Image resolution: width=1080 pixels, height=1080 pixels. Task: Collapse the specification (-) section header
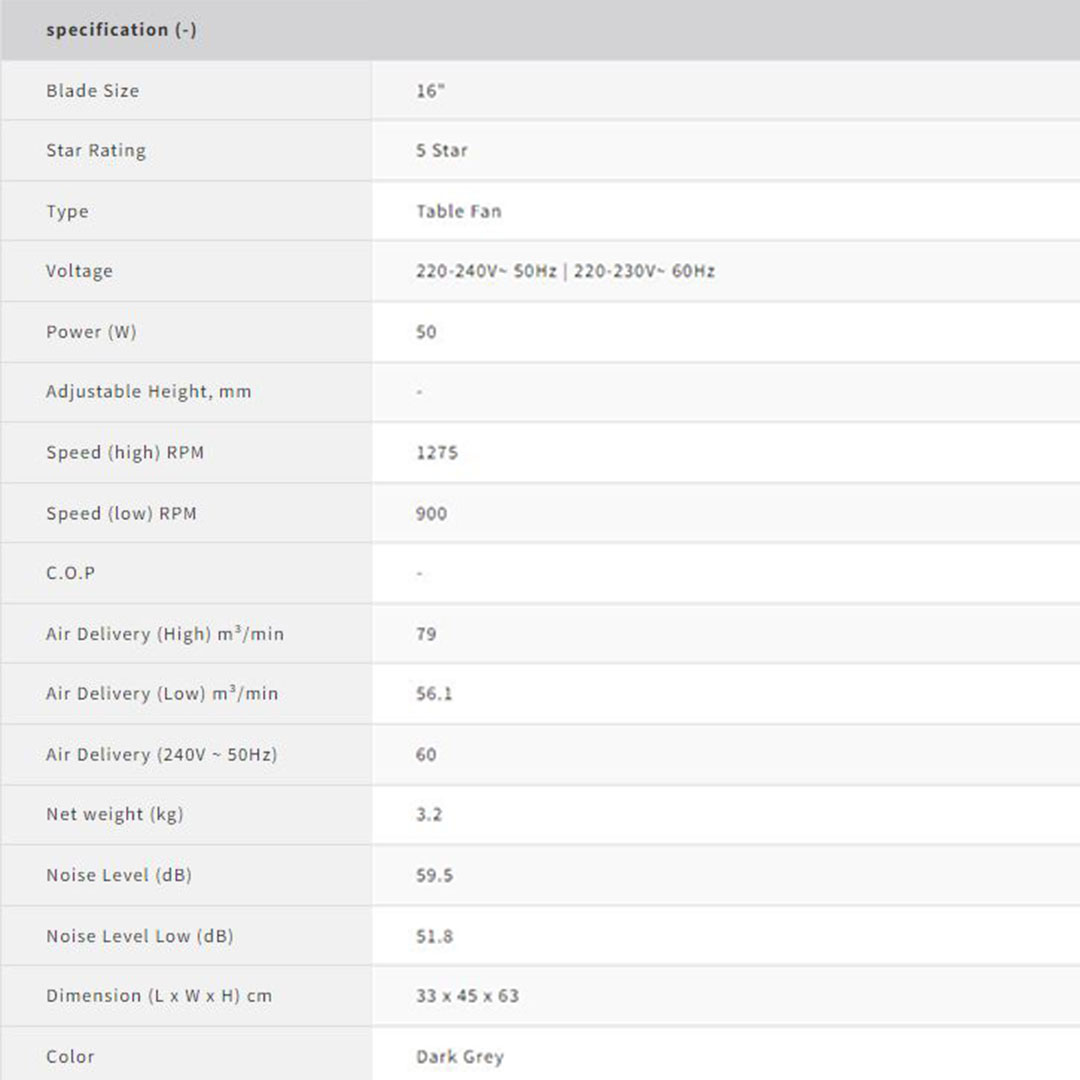121,30
